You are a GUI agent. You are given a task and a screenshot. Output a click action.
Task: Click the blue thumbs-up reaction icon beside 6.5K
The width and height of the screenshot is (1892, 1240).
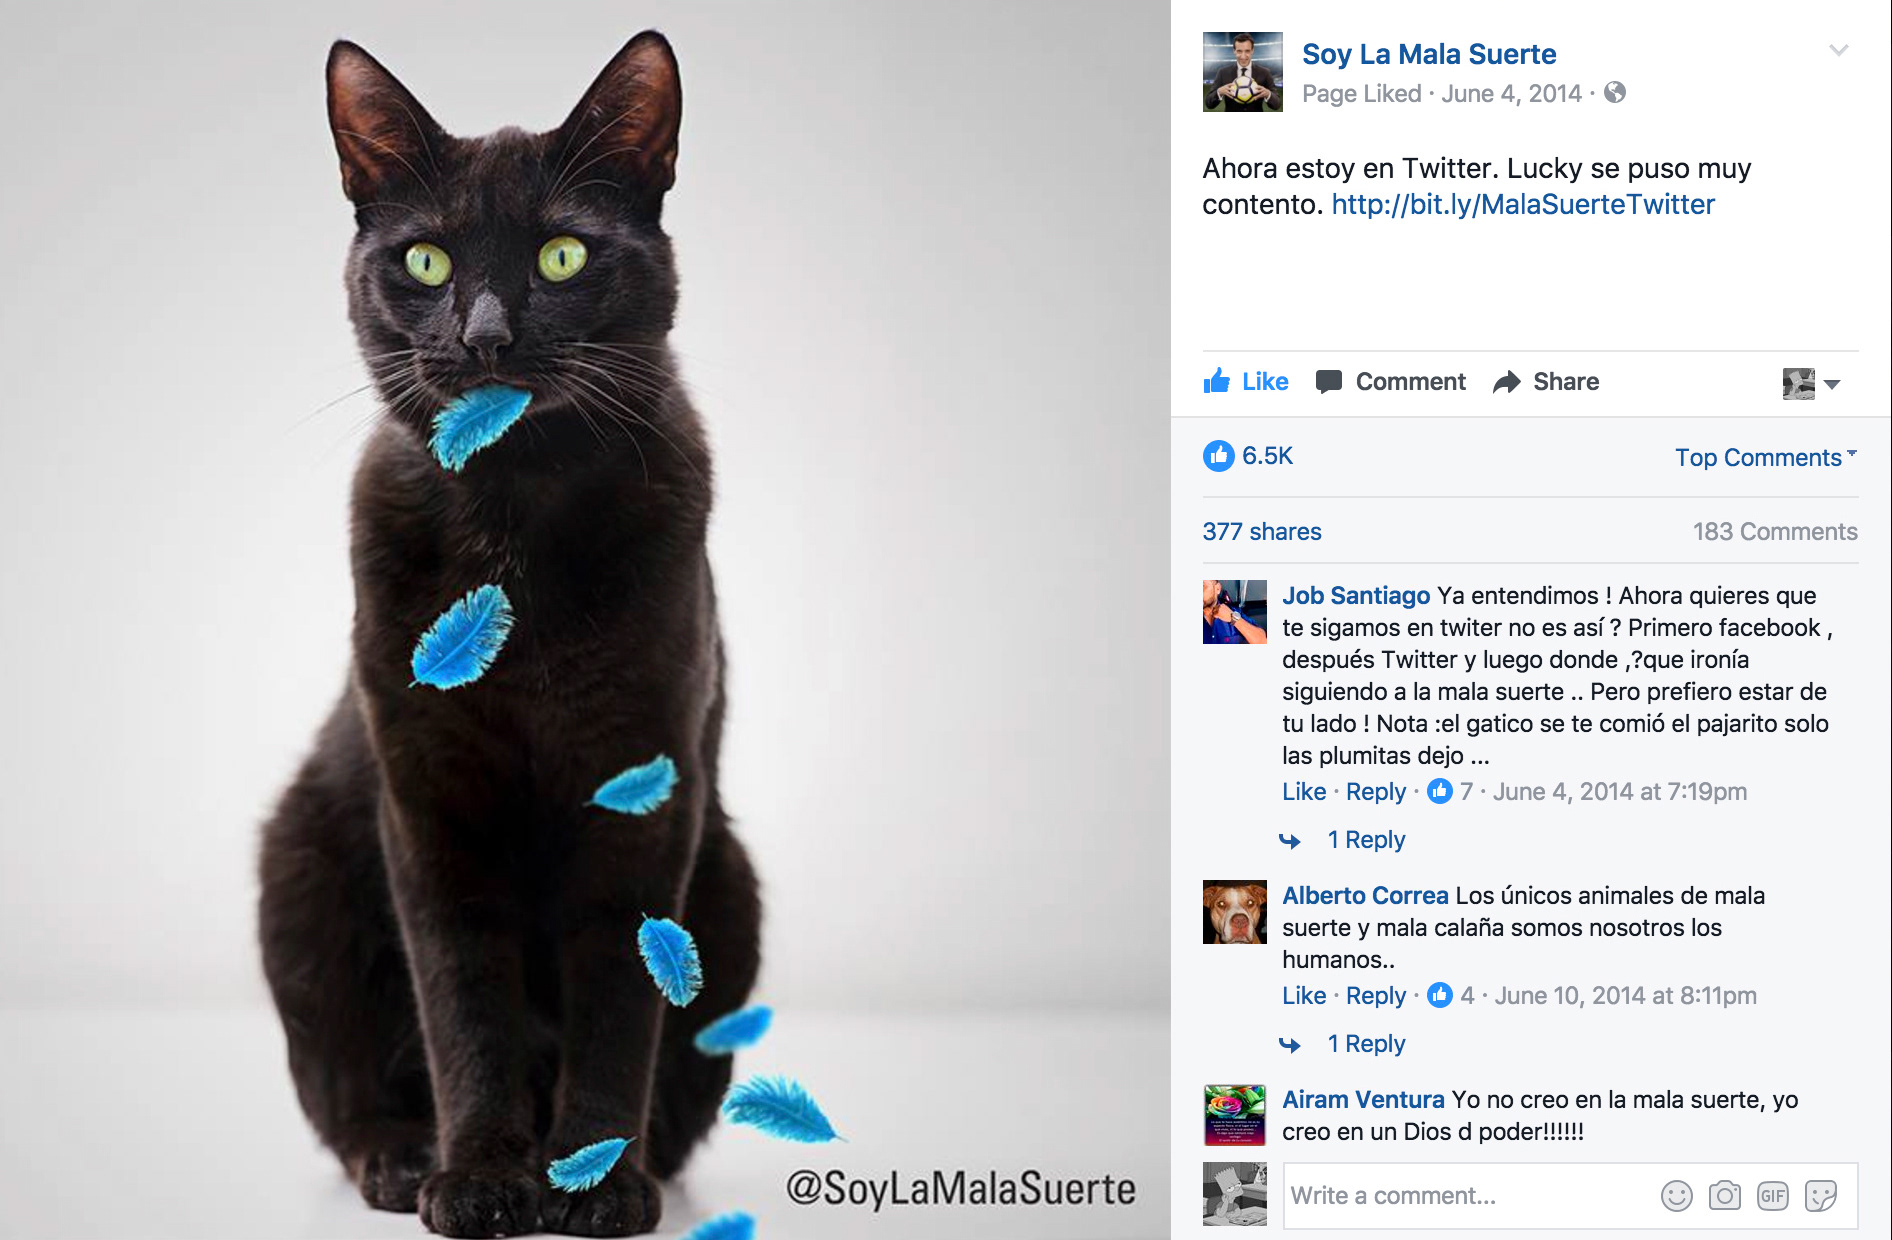click(1218, 456)
